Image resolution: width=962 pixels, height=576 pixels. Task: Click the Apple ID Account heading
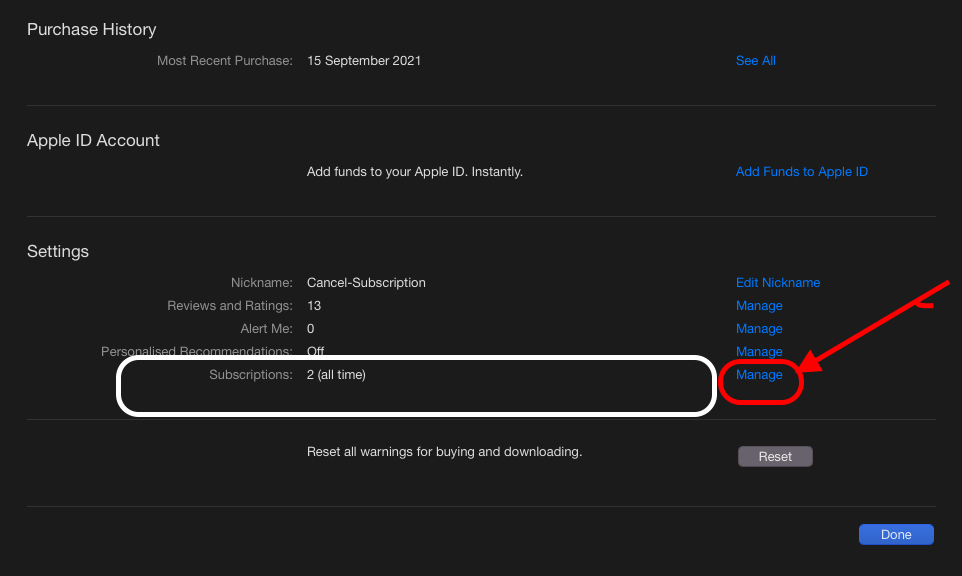coord(93,141)
